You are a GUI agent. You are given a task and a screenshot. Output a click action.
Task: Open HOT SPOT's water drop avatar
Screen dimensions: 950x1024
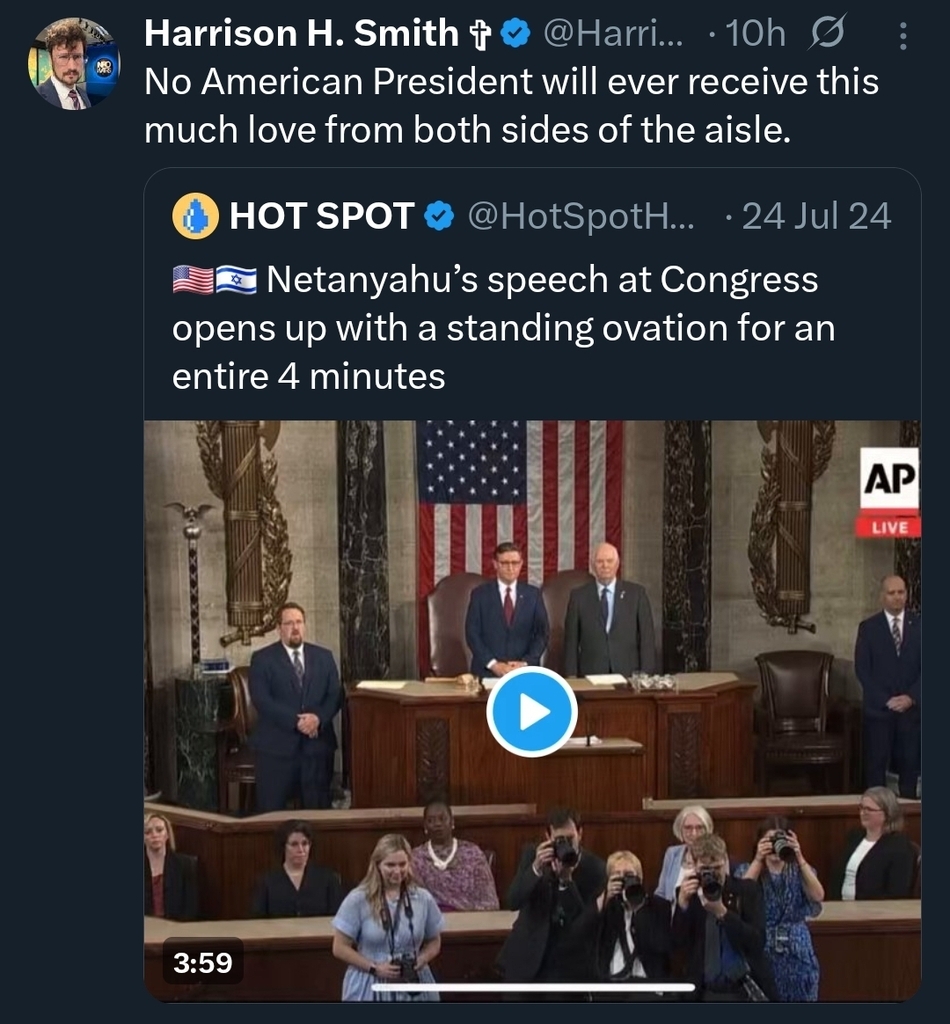click(195, 216)
